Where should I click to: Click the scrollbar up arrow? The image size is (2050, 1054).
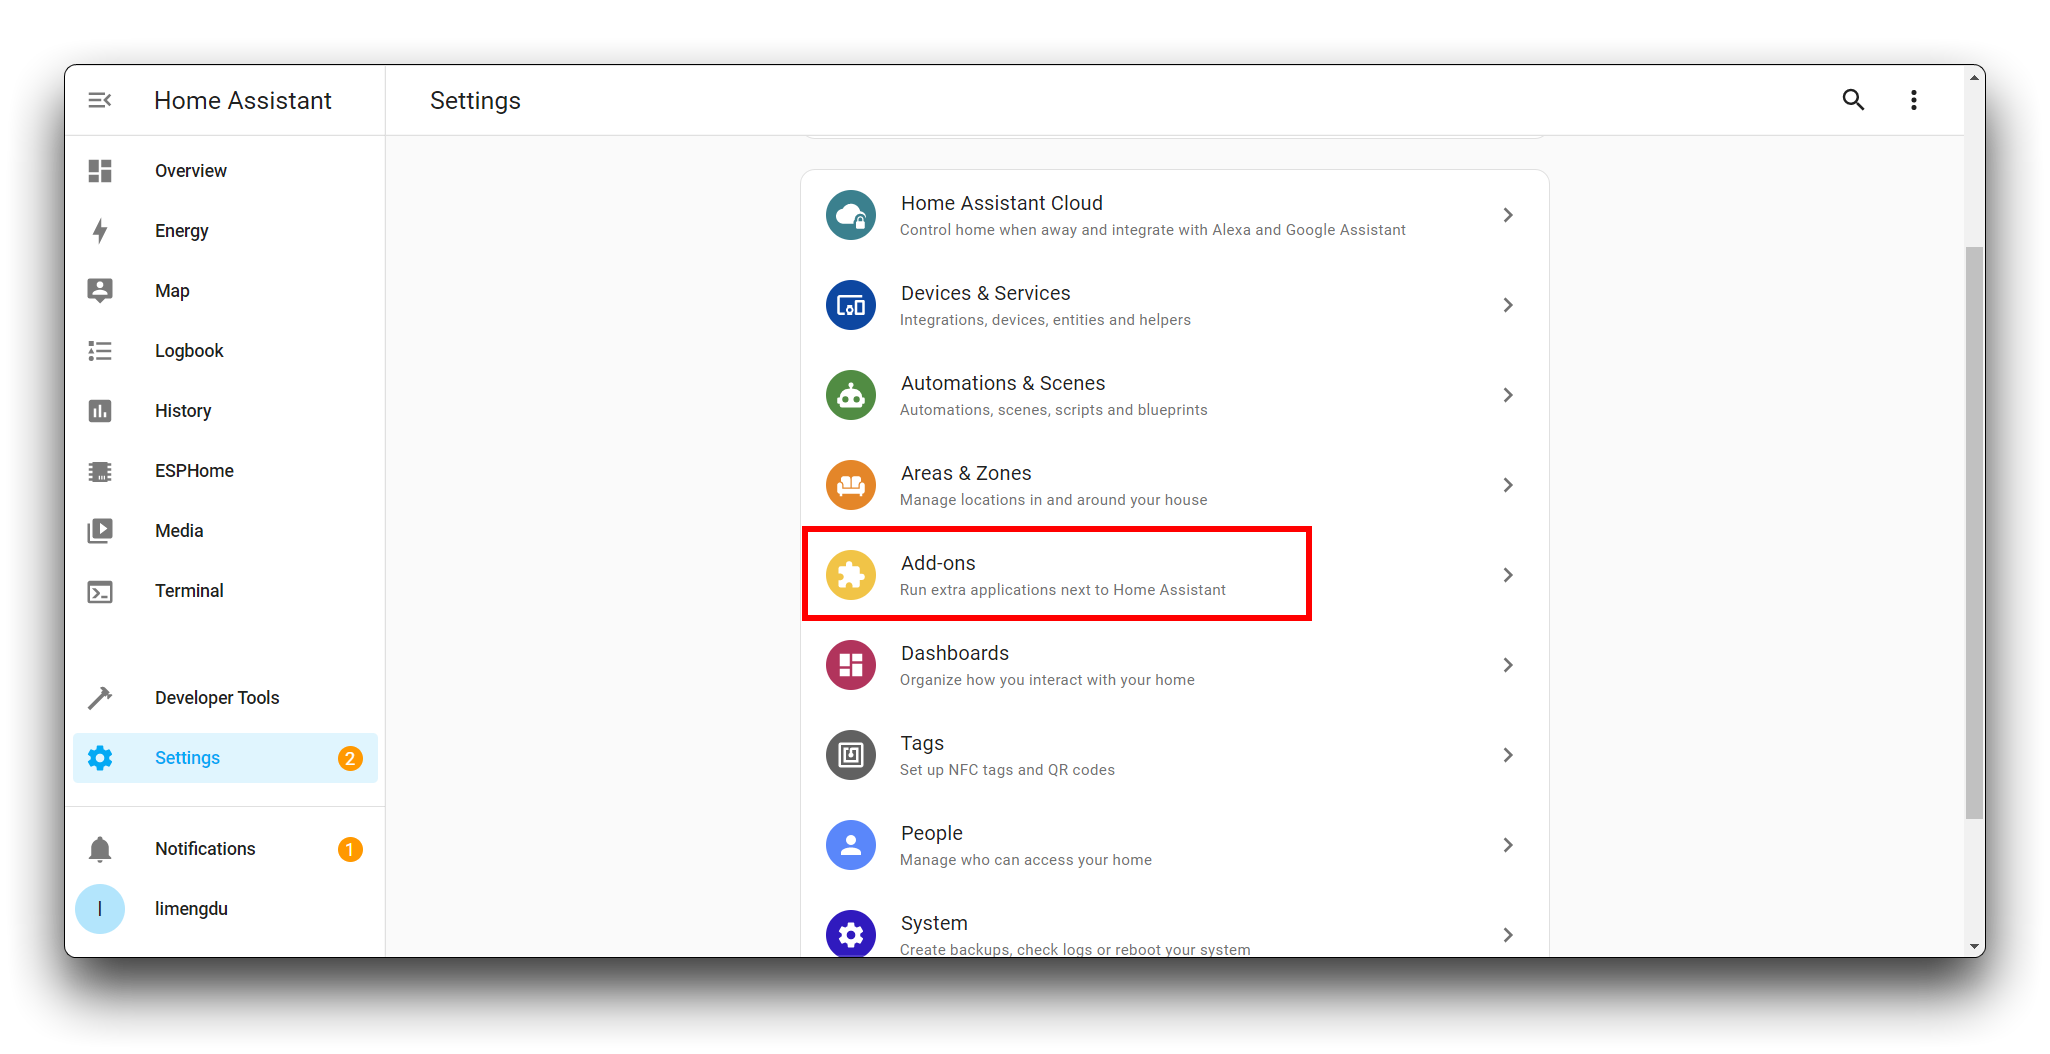pyautogui.click(x=1974, y=76)
